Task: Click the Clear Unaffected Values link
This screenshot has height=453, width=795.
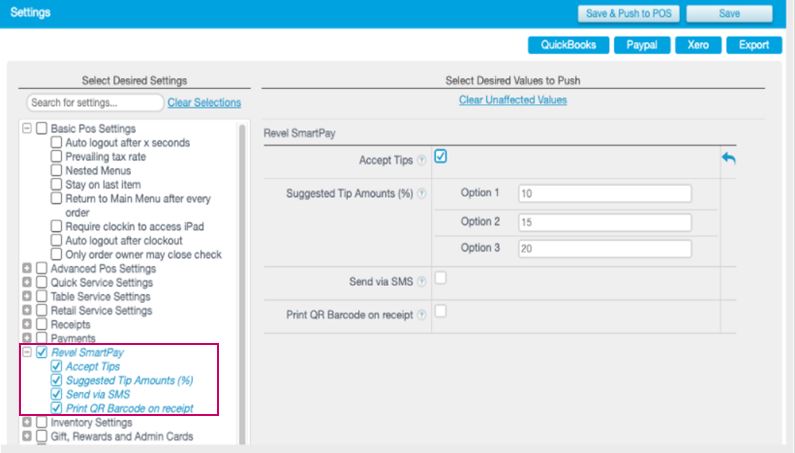Action: tap(512, 100)
